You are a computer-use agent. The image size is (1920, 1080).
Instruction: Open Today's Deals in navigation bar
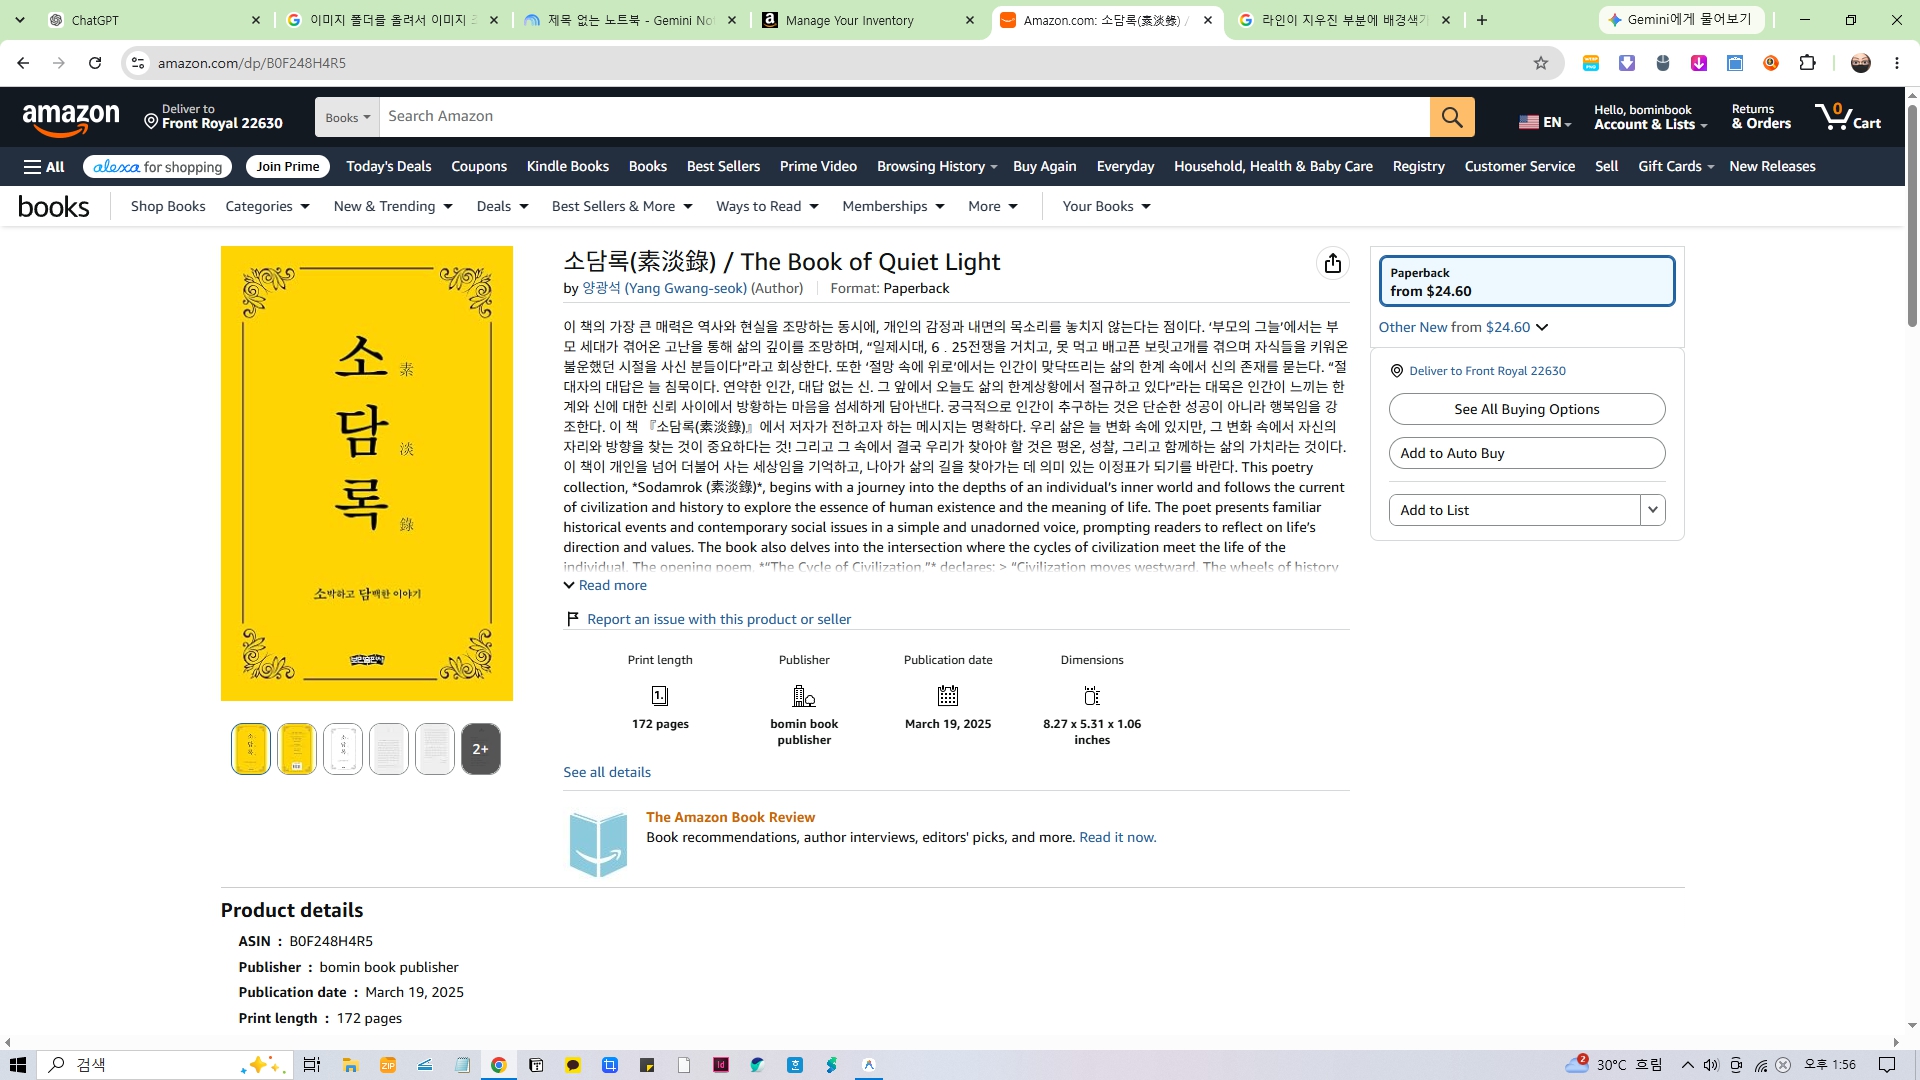coord(389,167)
